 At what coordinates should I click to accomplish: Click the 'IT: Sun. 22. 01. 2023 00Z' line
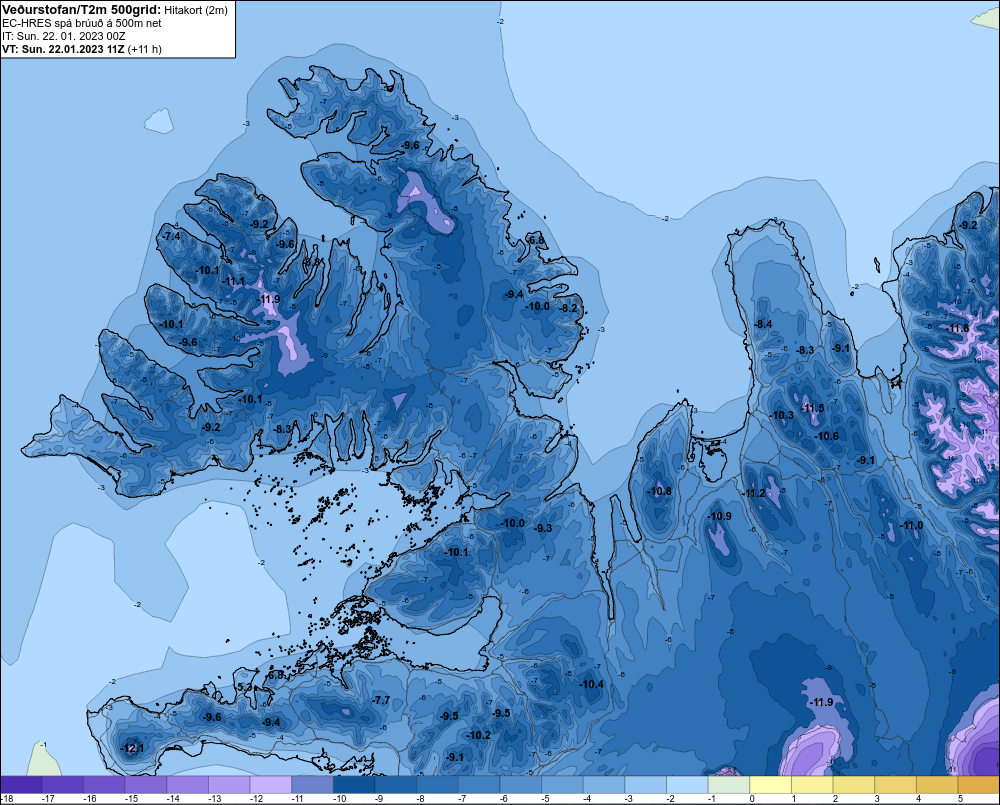pos(64,36)
